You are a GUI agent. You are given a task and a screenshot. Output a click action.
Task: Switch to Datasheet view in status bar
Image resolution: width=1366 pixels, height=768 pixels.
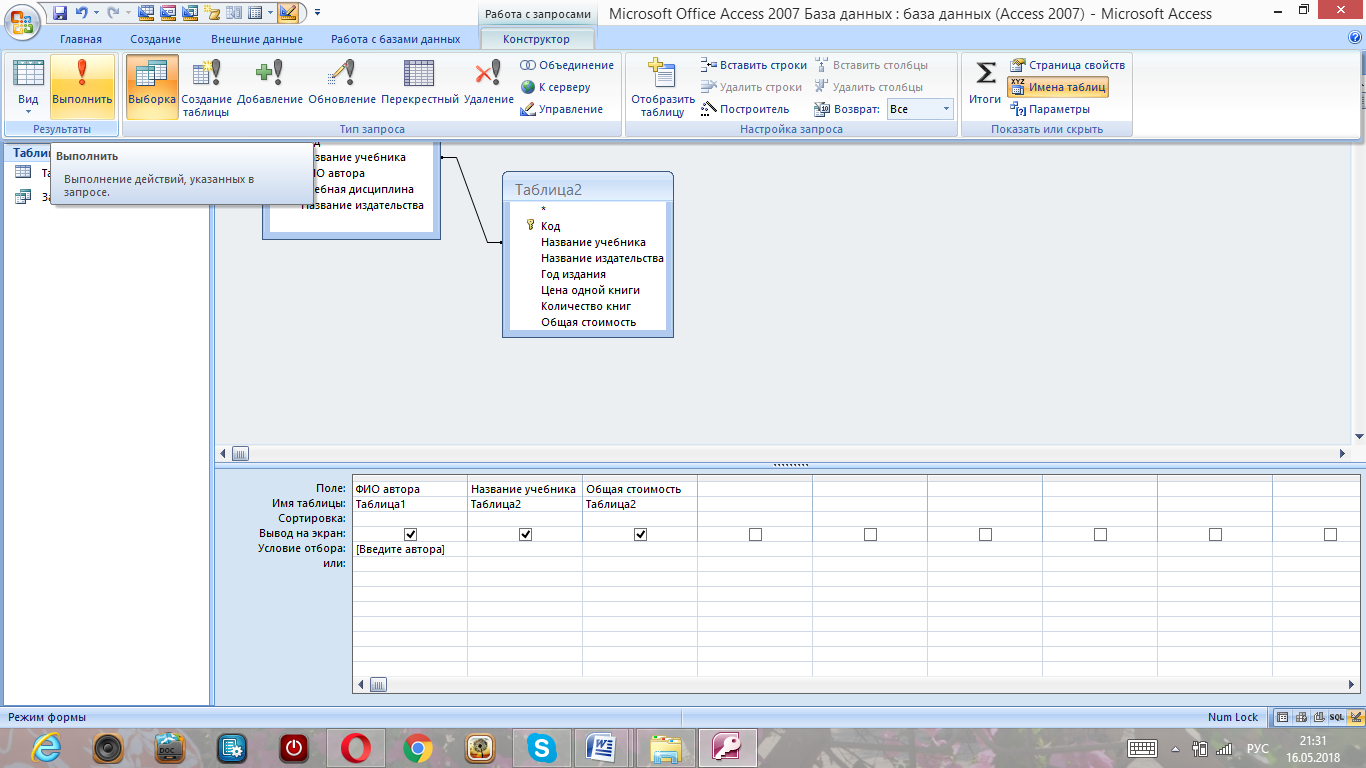(x=1283, y=717)
